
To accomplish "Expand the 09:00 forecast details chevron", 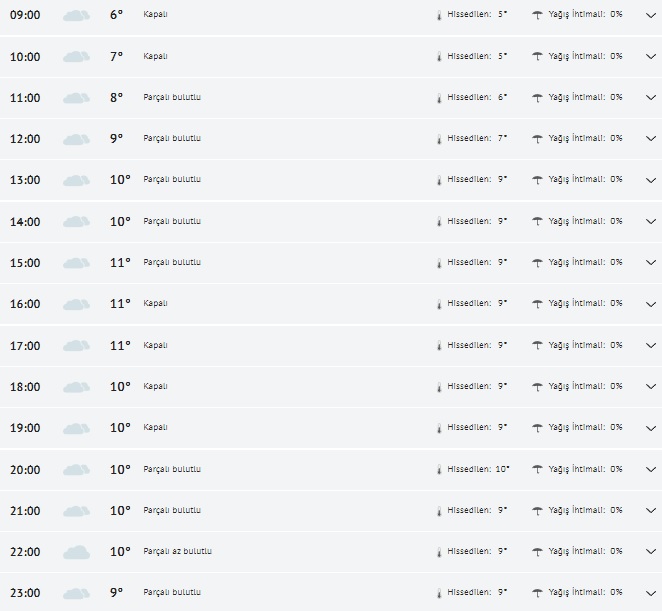I will 650,15.
